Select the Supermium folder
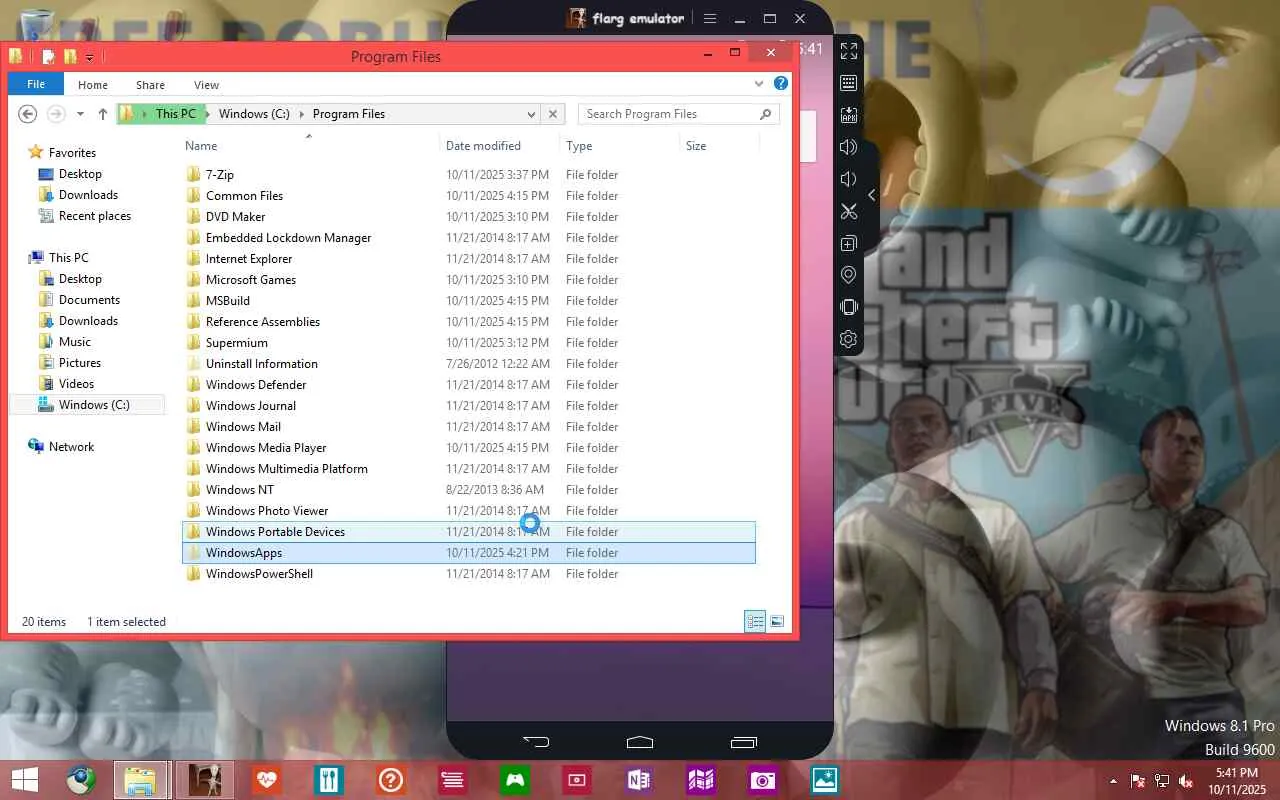This screenshot has height=800, width=1280. pos(469,343)
